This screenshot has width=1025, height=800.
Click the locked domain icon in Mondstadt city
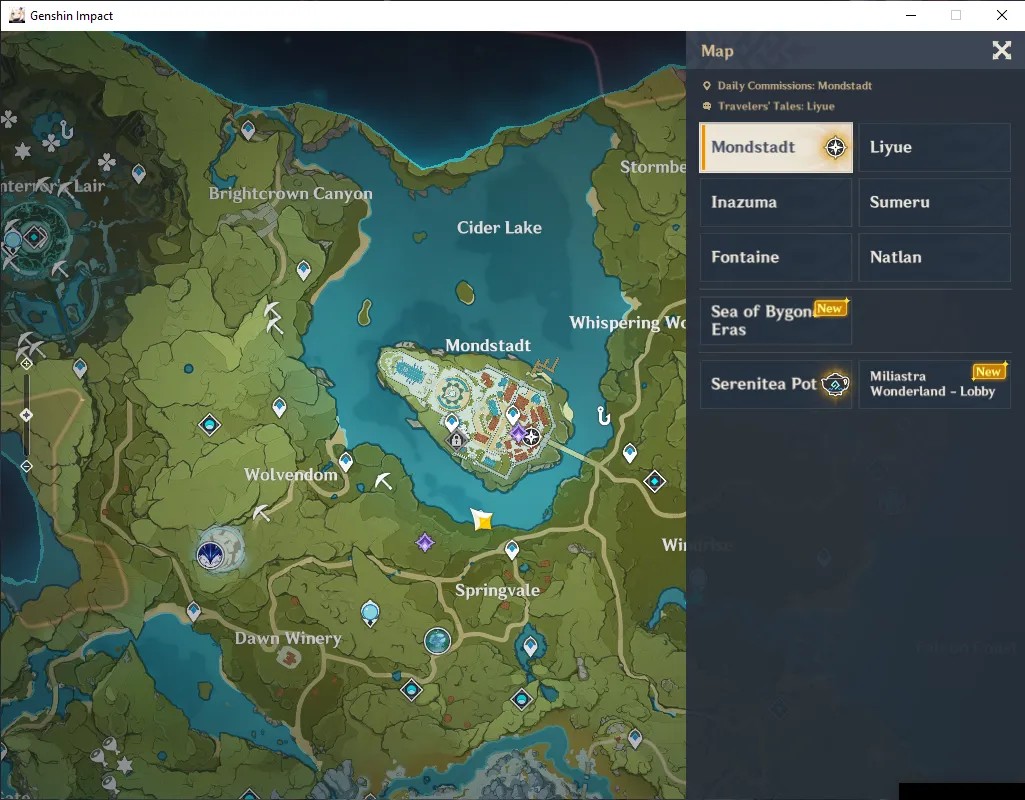pos(457,441)
